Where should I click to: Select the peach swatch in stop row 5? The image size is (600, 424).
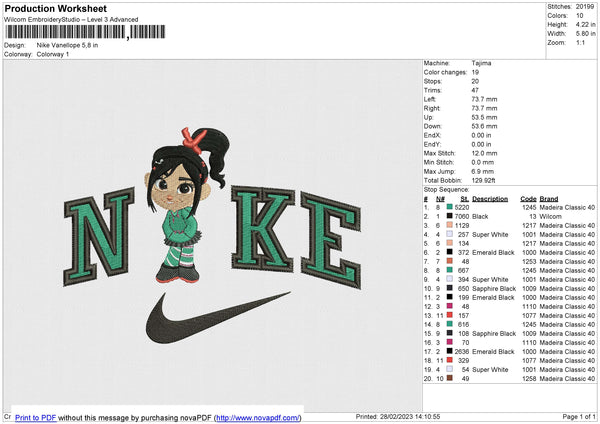coord(450,243)
